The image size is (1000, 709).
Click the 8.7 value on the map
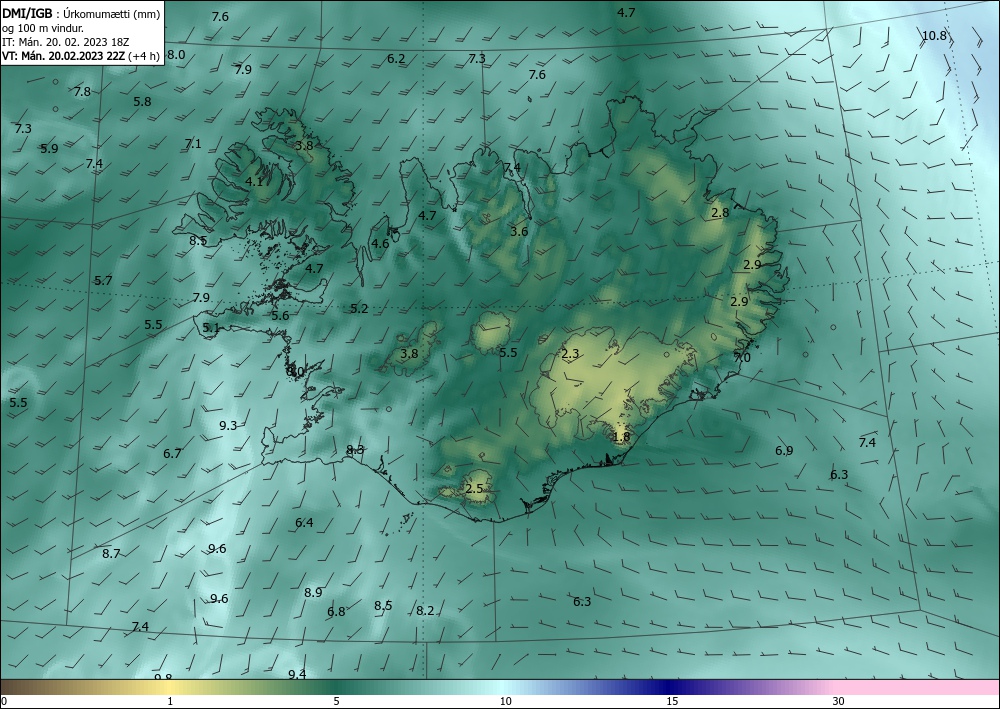click(x=111, y=553)
